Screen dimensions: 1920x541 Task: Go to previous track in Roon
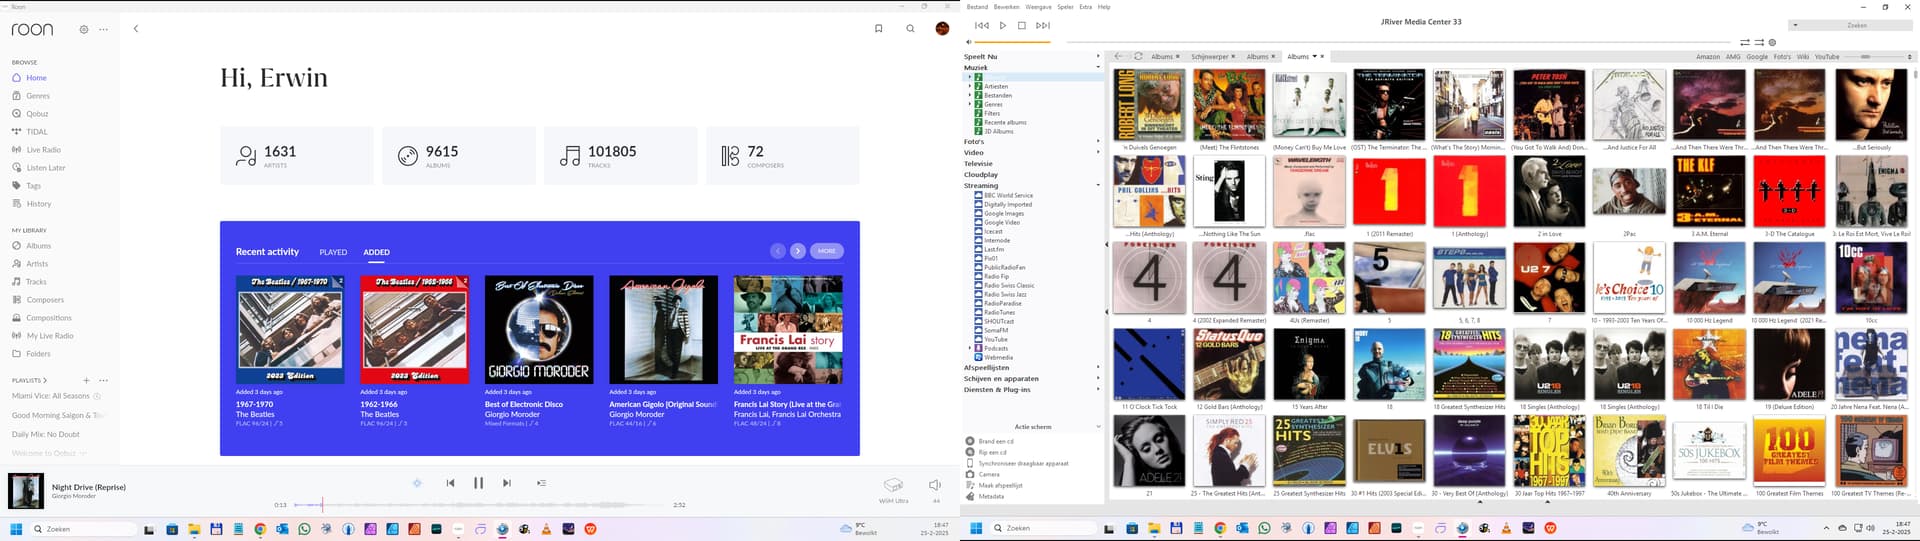[450, 483]
